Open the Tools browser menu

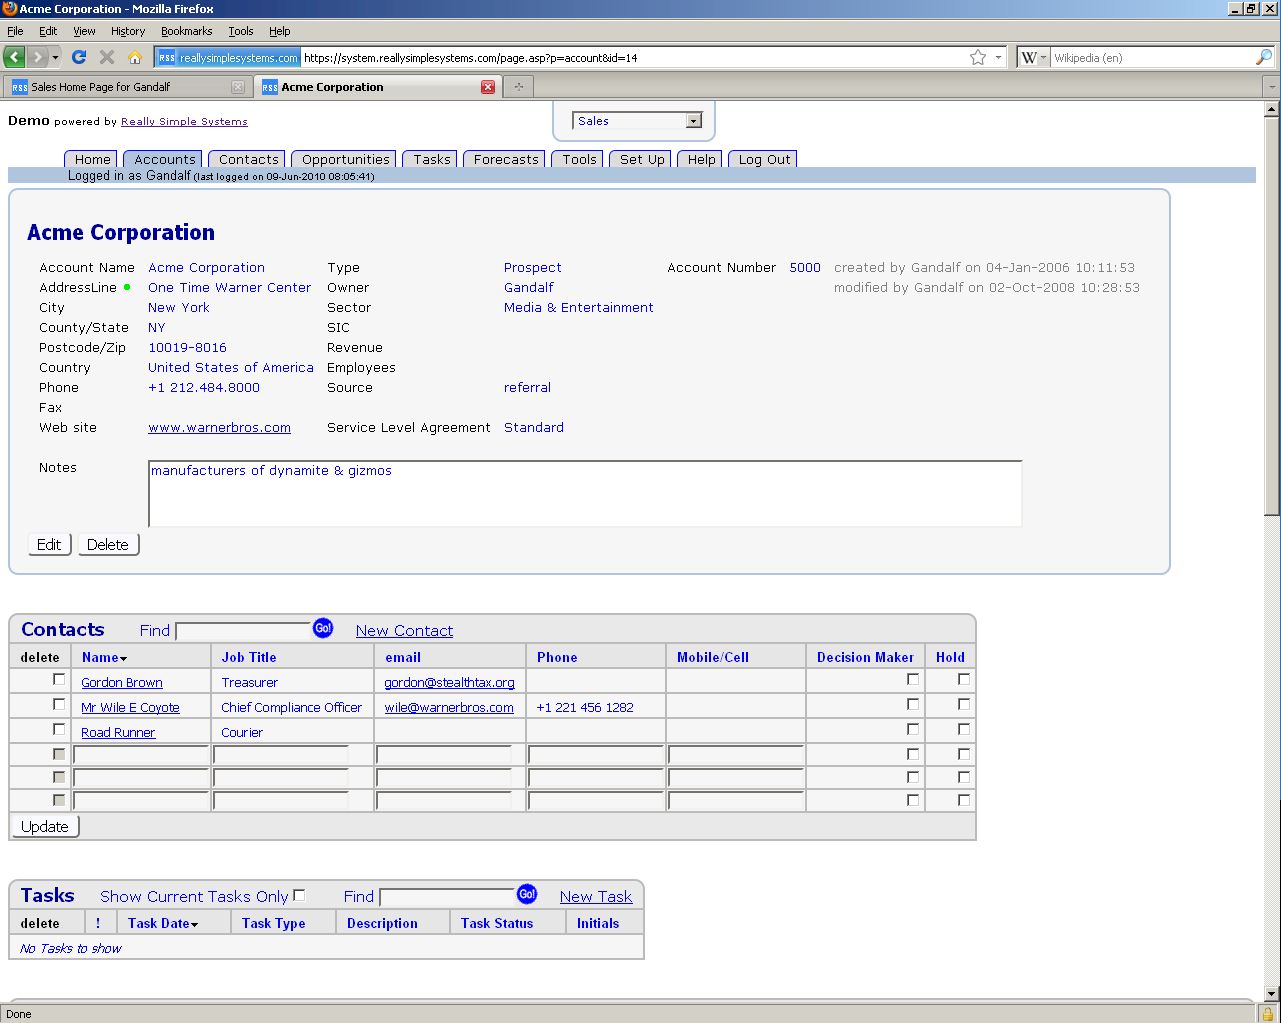coord(240,31)
